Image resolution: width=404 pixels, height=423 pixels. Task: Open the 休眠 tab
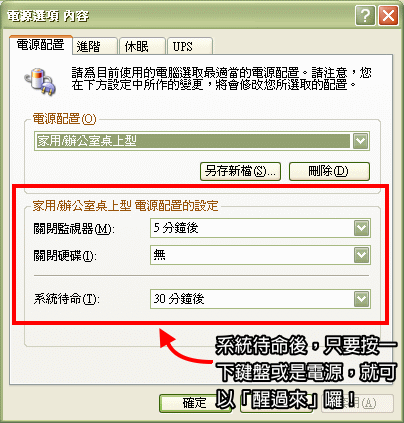click(143, 46)
